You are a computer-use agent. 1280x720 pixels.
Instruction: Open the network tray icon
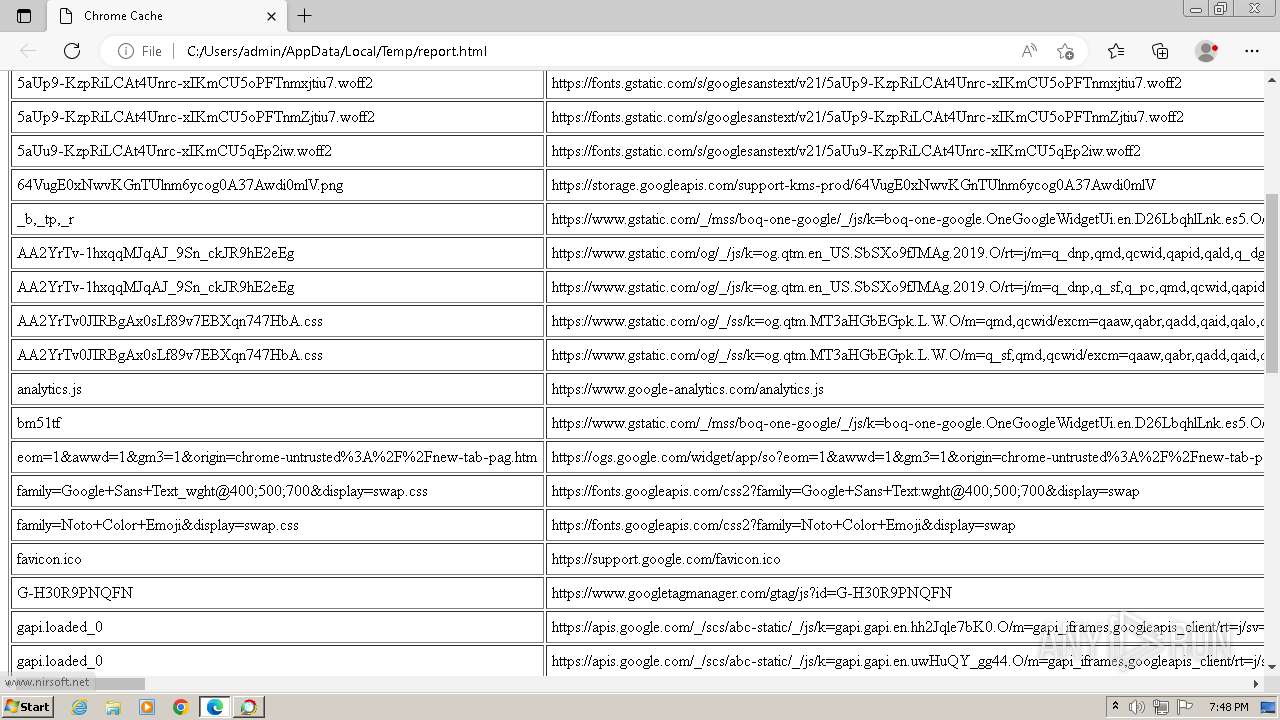(x=1161, y=707)
